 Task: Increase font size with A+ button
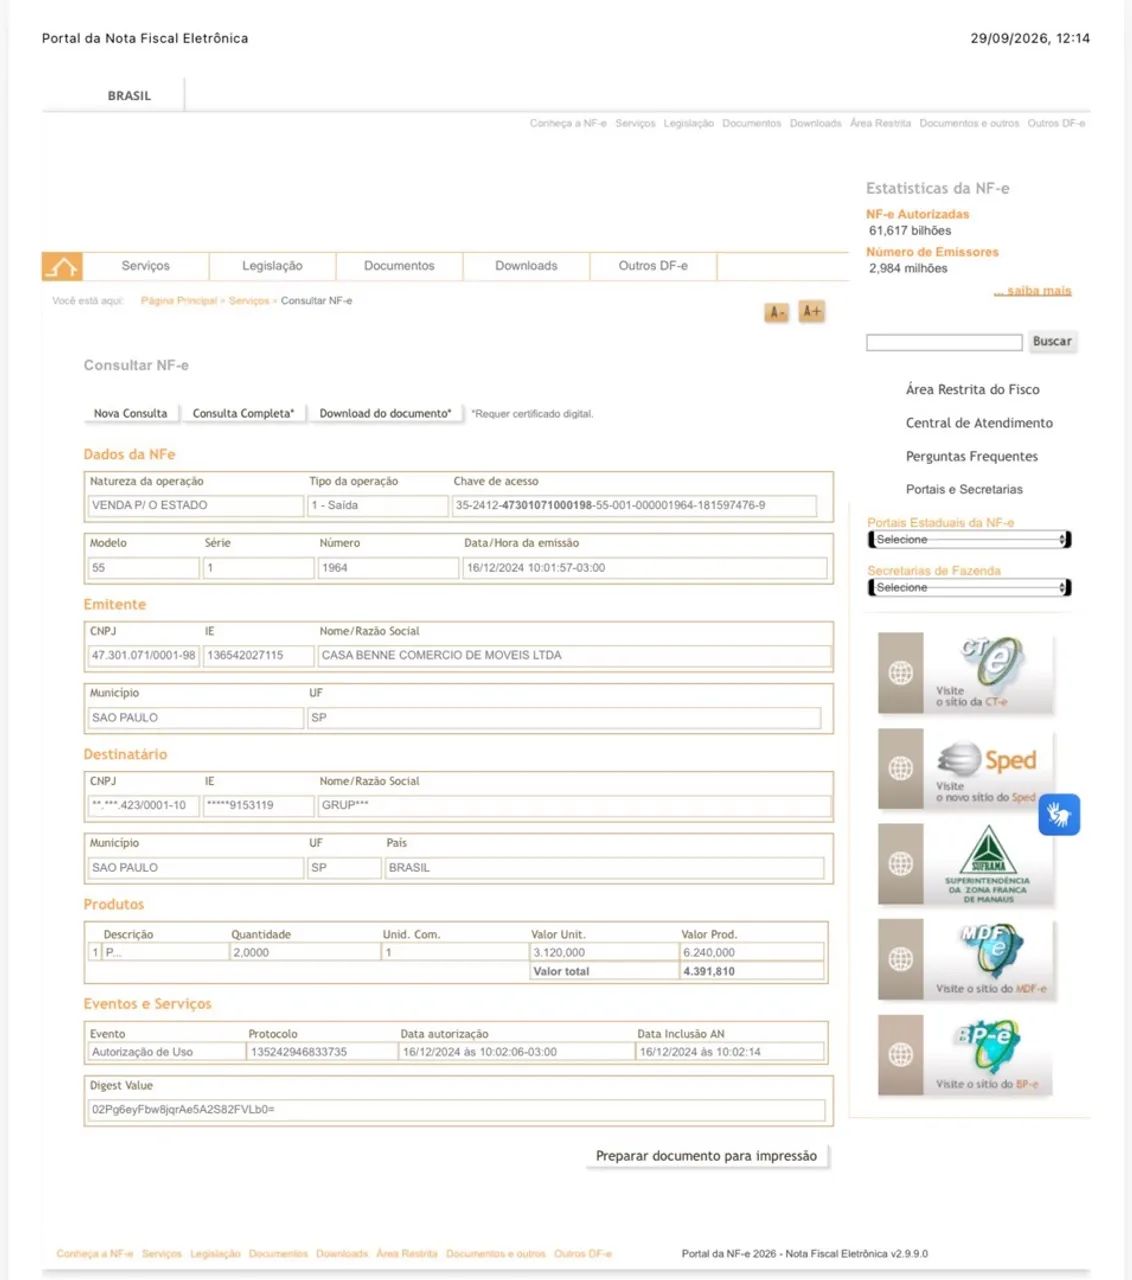click(x=812, y=312)
